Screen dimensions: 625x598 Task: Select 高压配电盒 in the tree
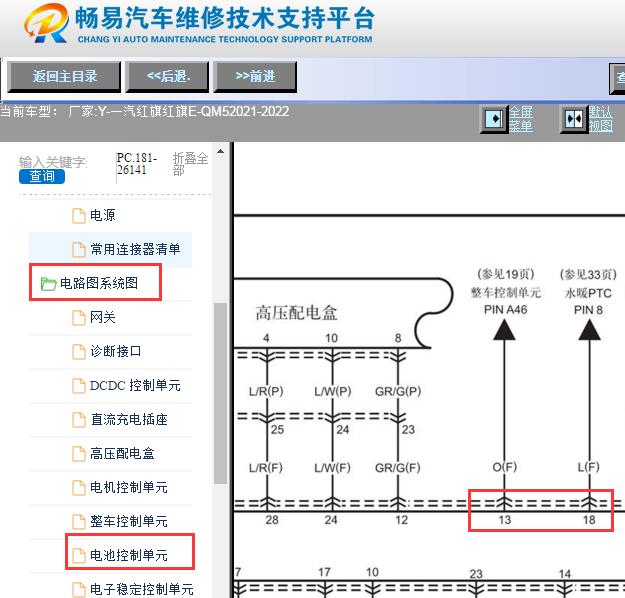click(x=122, y=453)
